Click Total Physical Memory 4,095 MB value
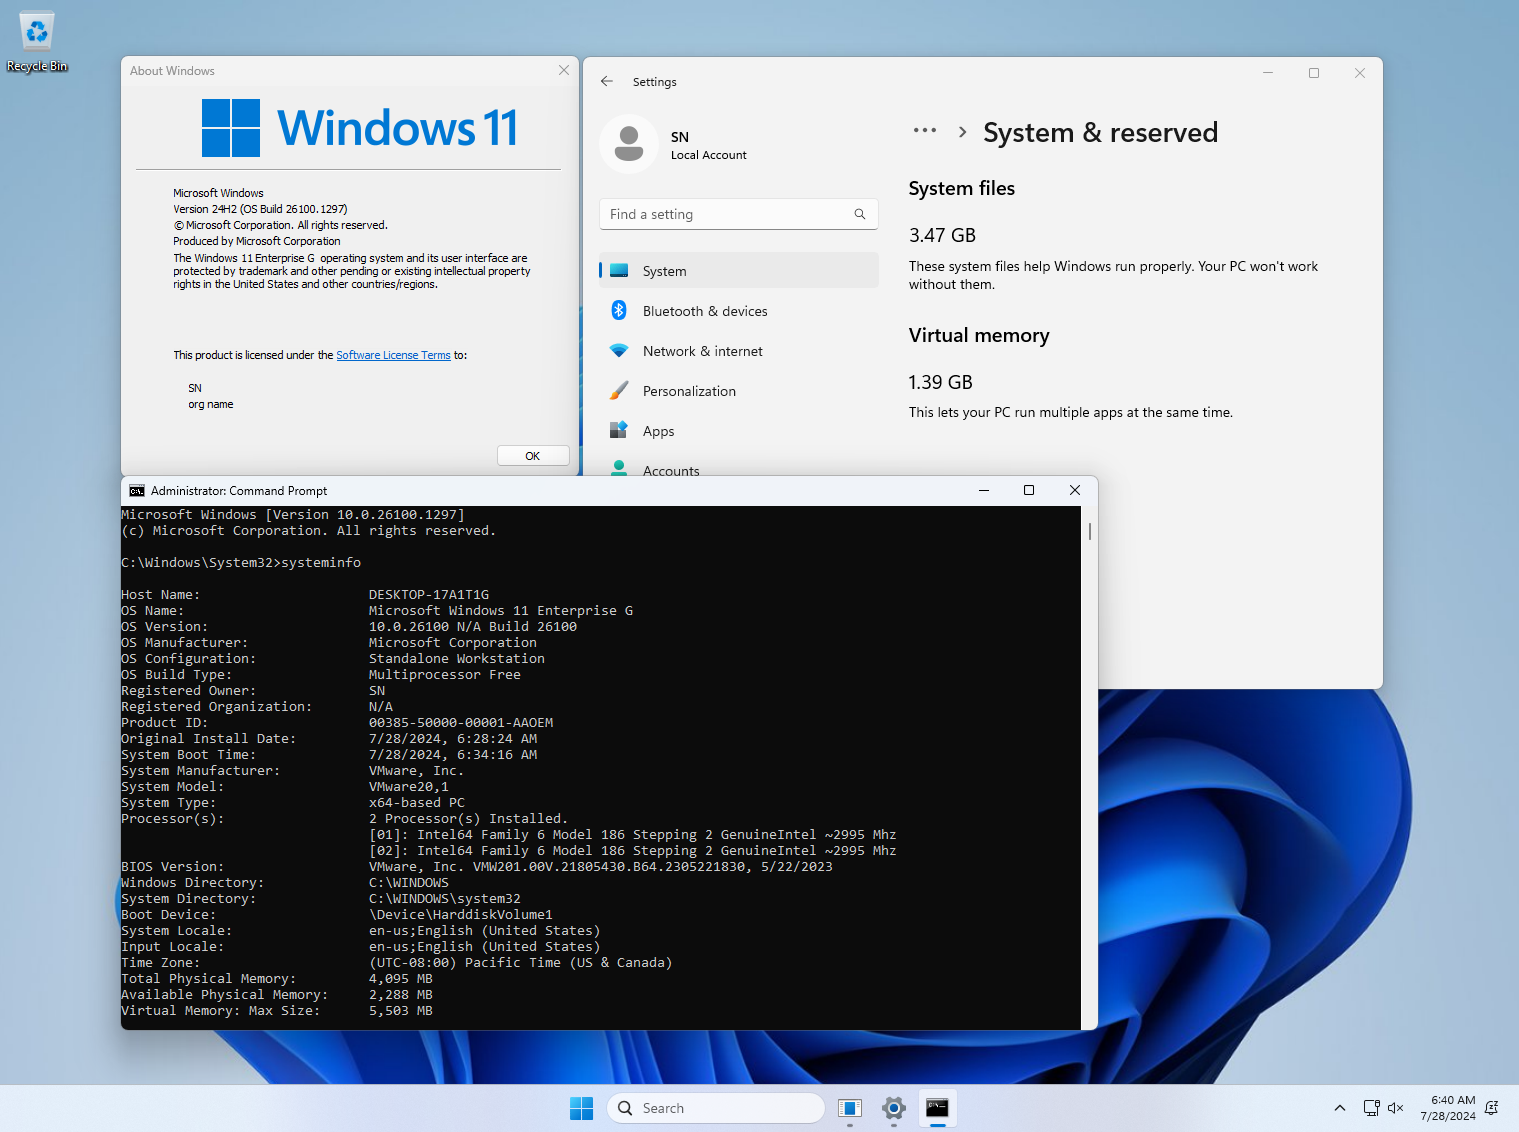Viewport: 1519px width, 1132px height. pyautogui.click(x=401, y=979)
